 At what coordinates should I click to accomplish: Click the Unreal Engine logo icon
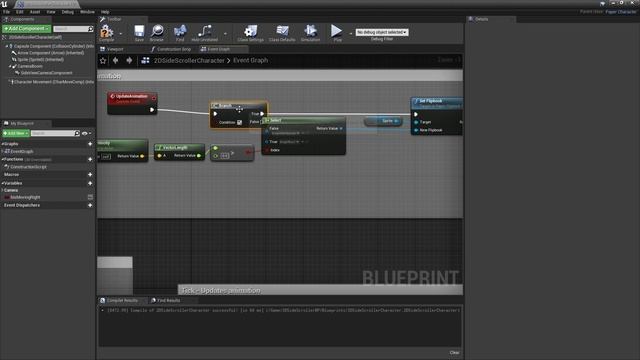coord(4,4)
